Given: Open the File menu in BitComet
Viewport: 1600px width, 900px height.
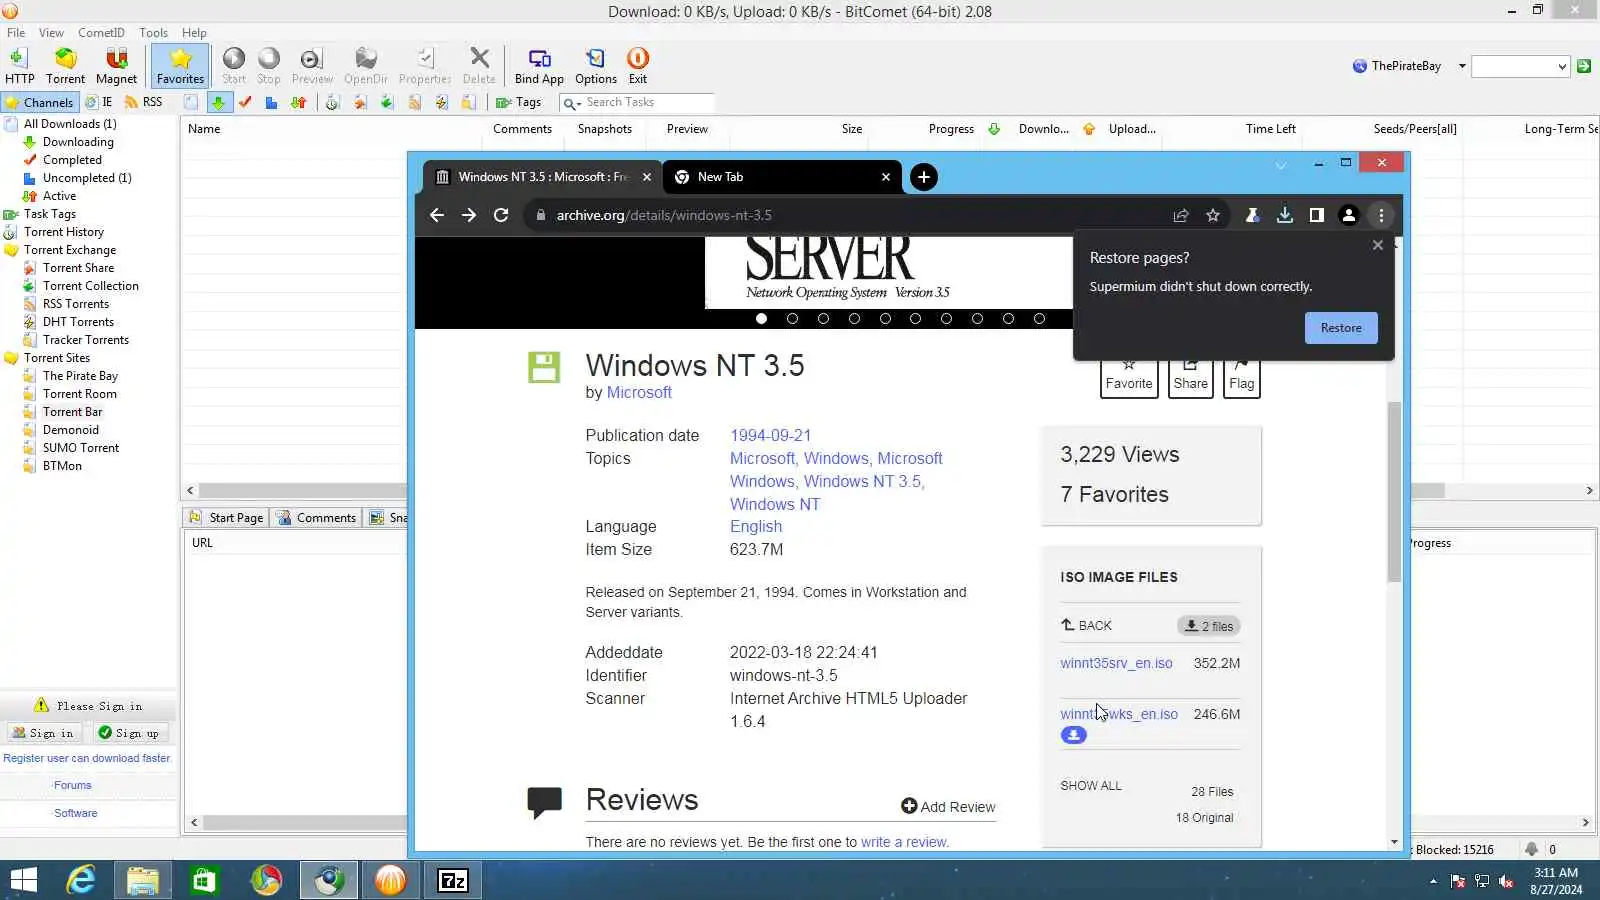Looking at the screenshot, I should pos(16,33).
